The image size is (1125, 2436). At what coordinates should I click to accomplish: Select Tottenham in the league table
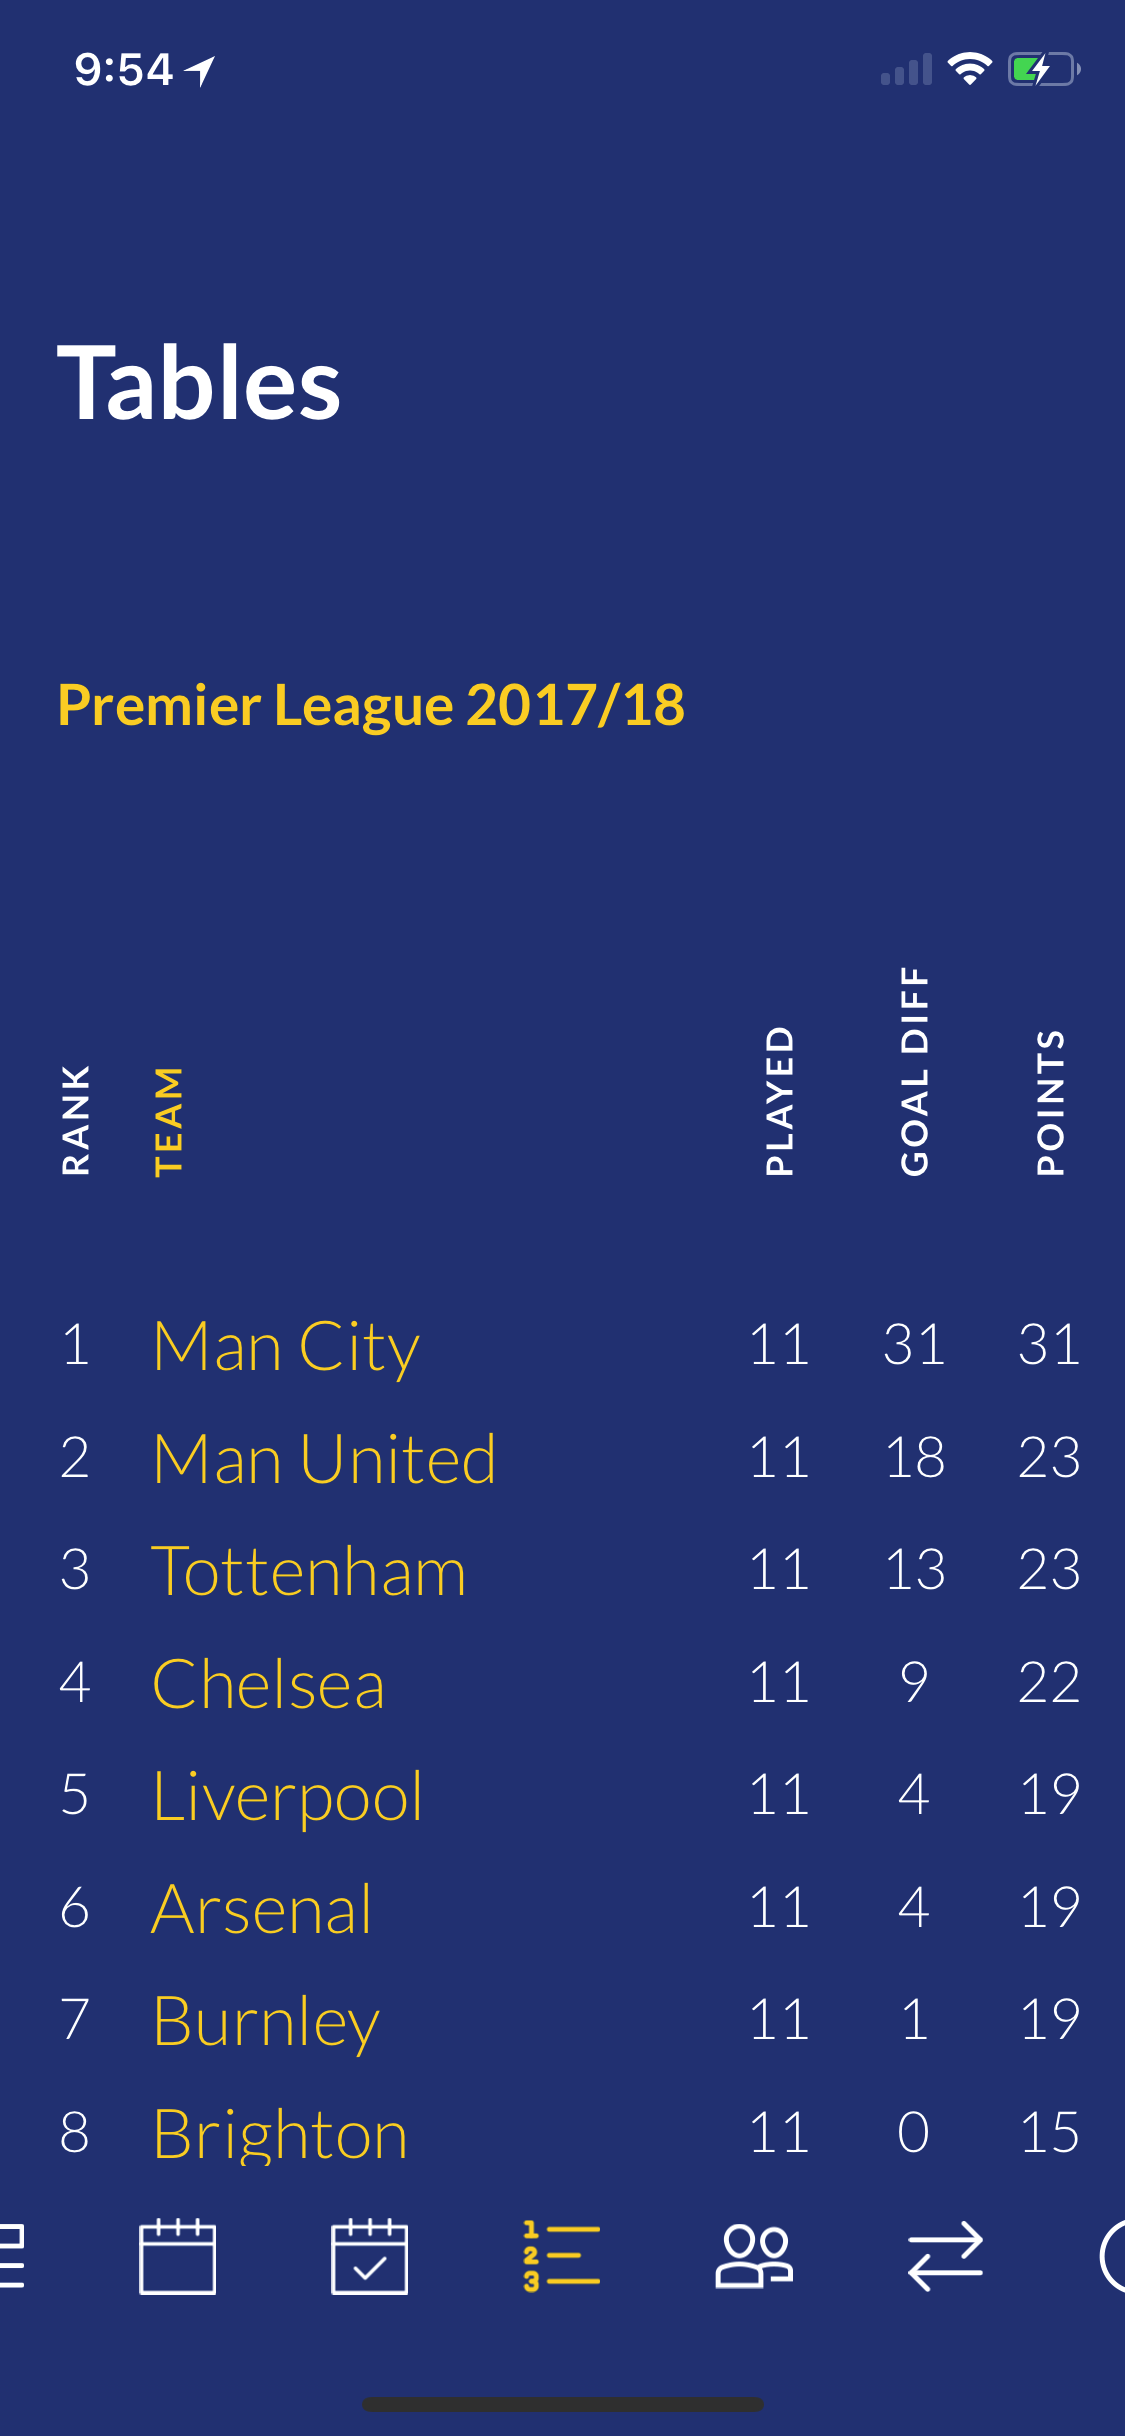tap(308, 1570)
